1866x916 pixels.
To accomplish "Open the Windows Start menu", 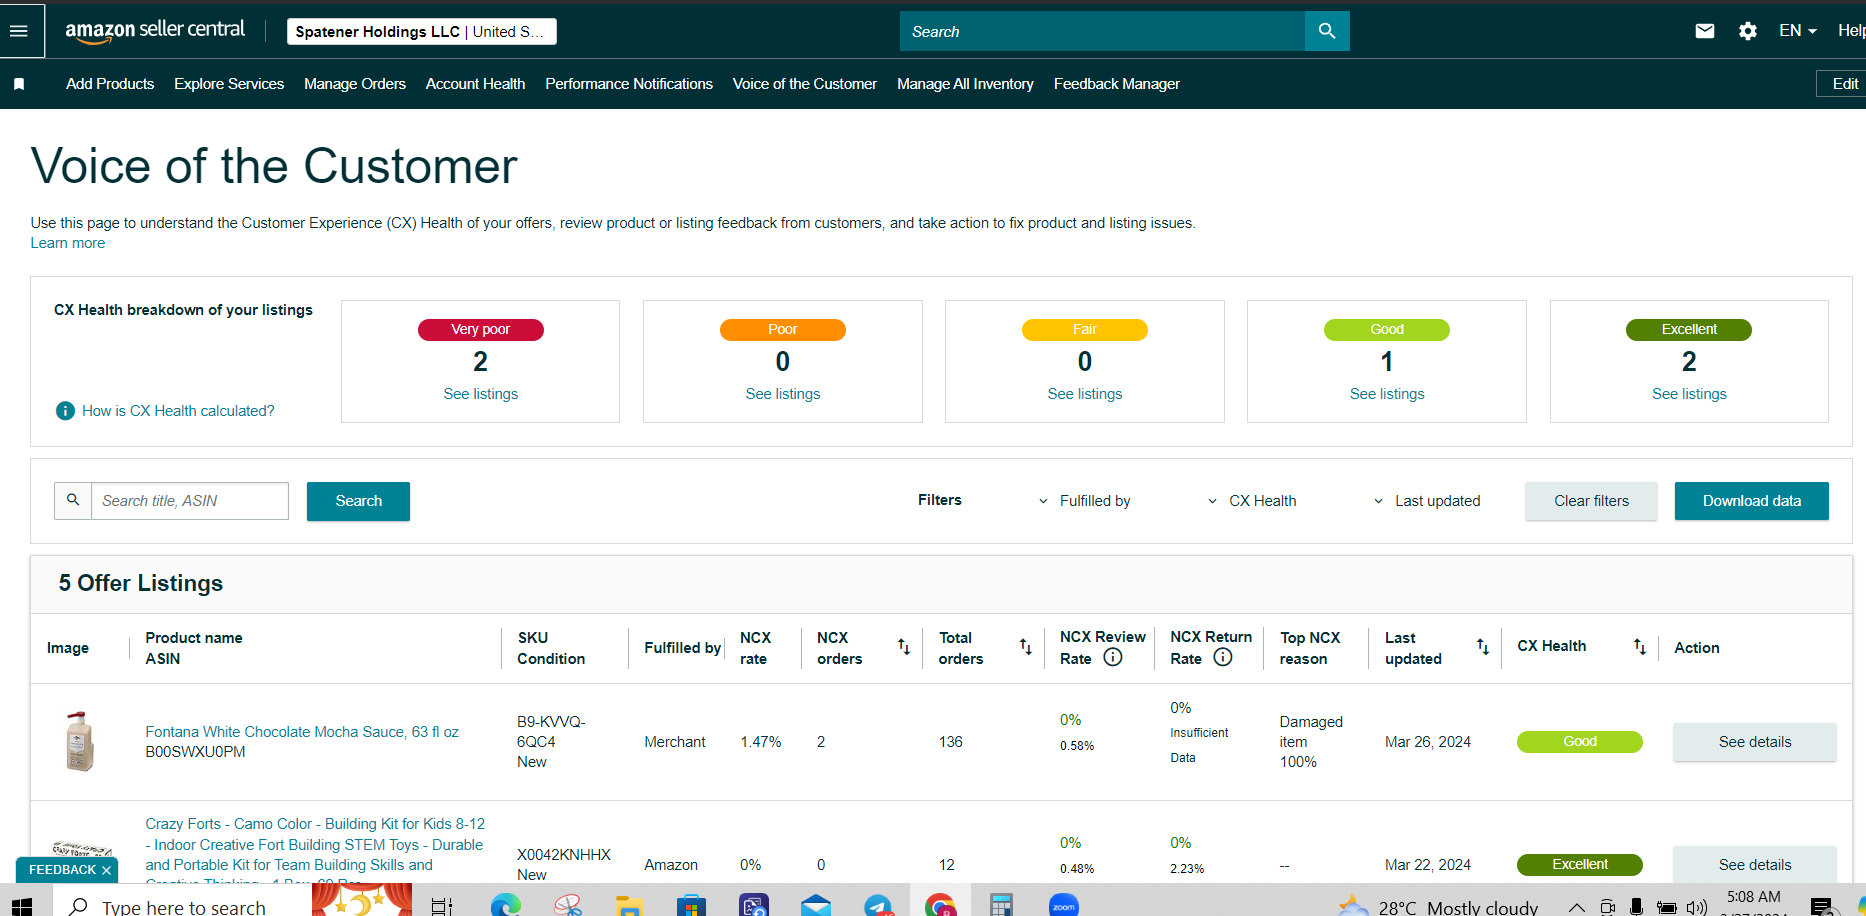I will (21, 905).
